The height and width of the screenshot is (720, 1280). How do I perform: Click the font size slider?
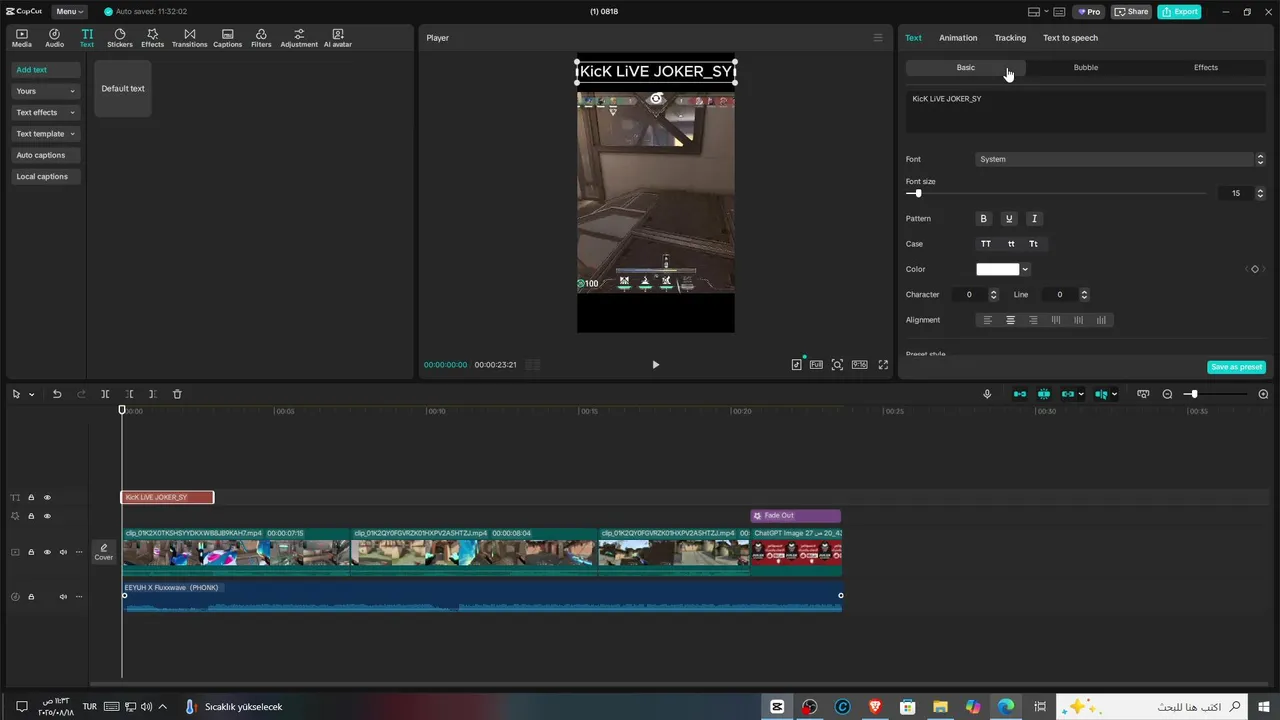coord(1058,193)
